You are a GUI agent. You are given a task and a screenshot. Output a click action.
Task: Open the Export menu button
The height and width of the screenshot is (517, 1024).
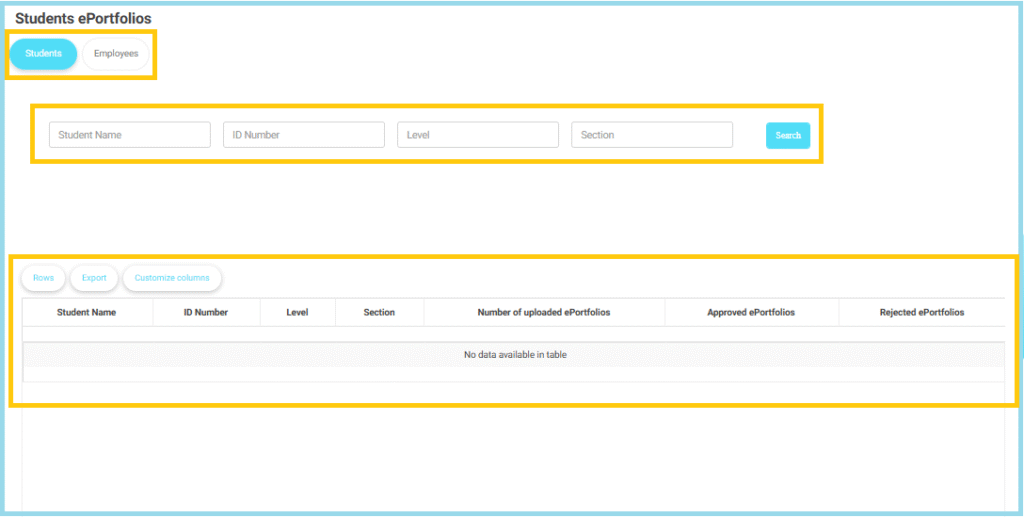point(94,278)
